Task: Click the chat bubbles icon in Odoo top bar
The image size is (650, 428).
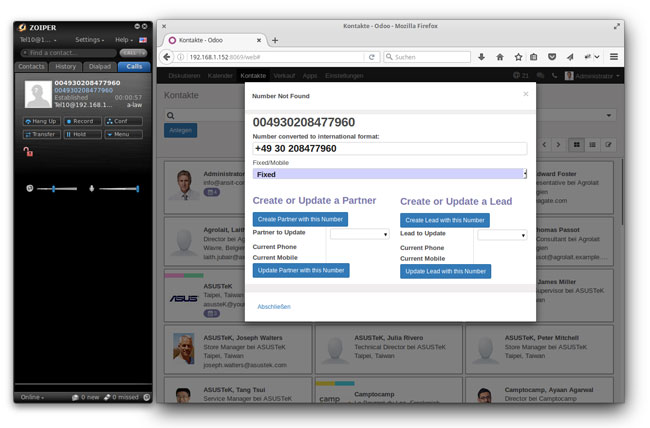Action: point(540,75)
